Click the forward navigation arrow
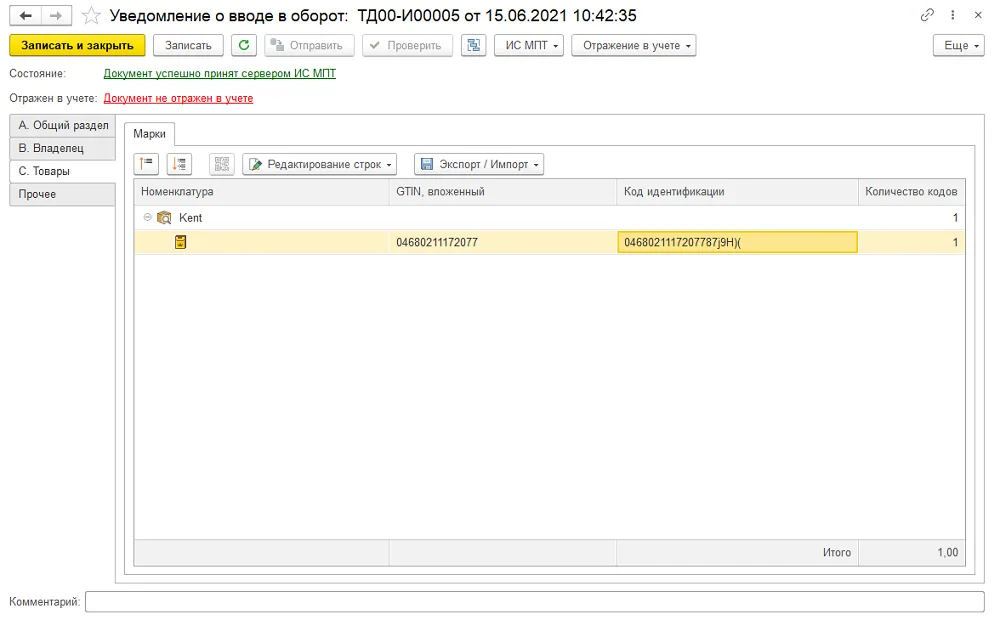Viewport: 1000px width, 620px height. pos(56,15)
